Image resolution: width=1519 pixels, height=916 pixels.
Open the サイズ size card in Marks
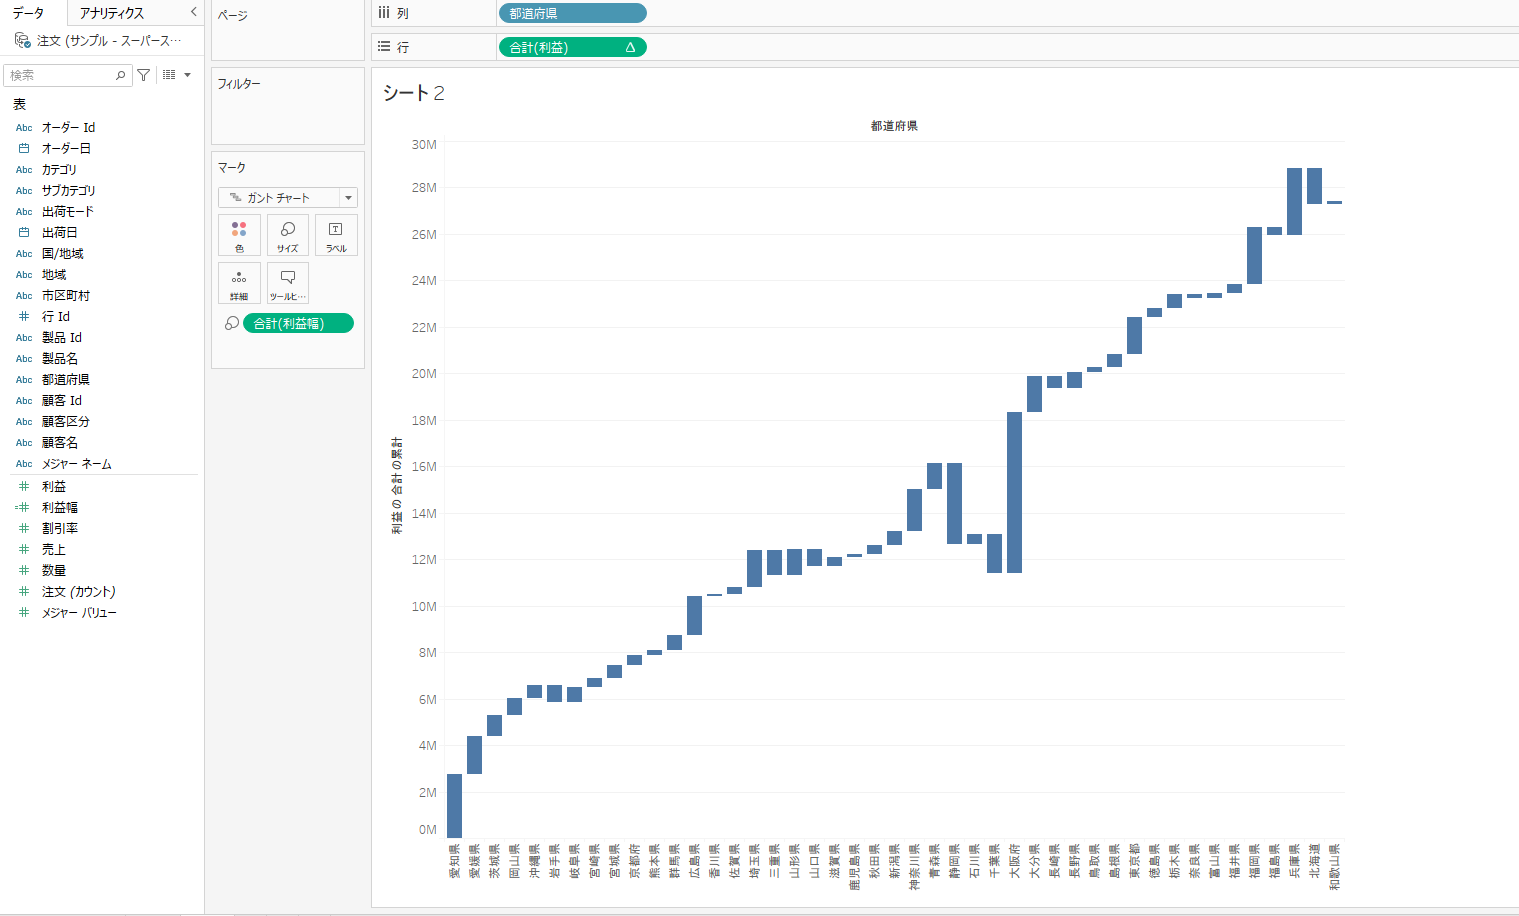(288, 235)
